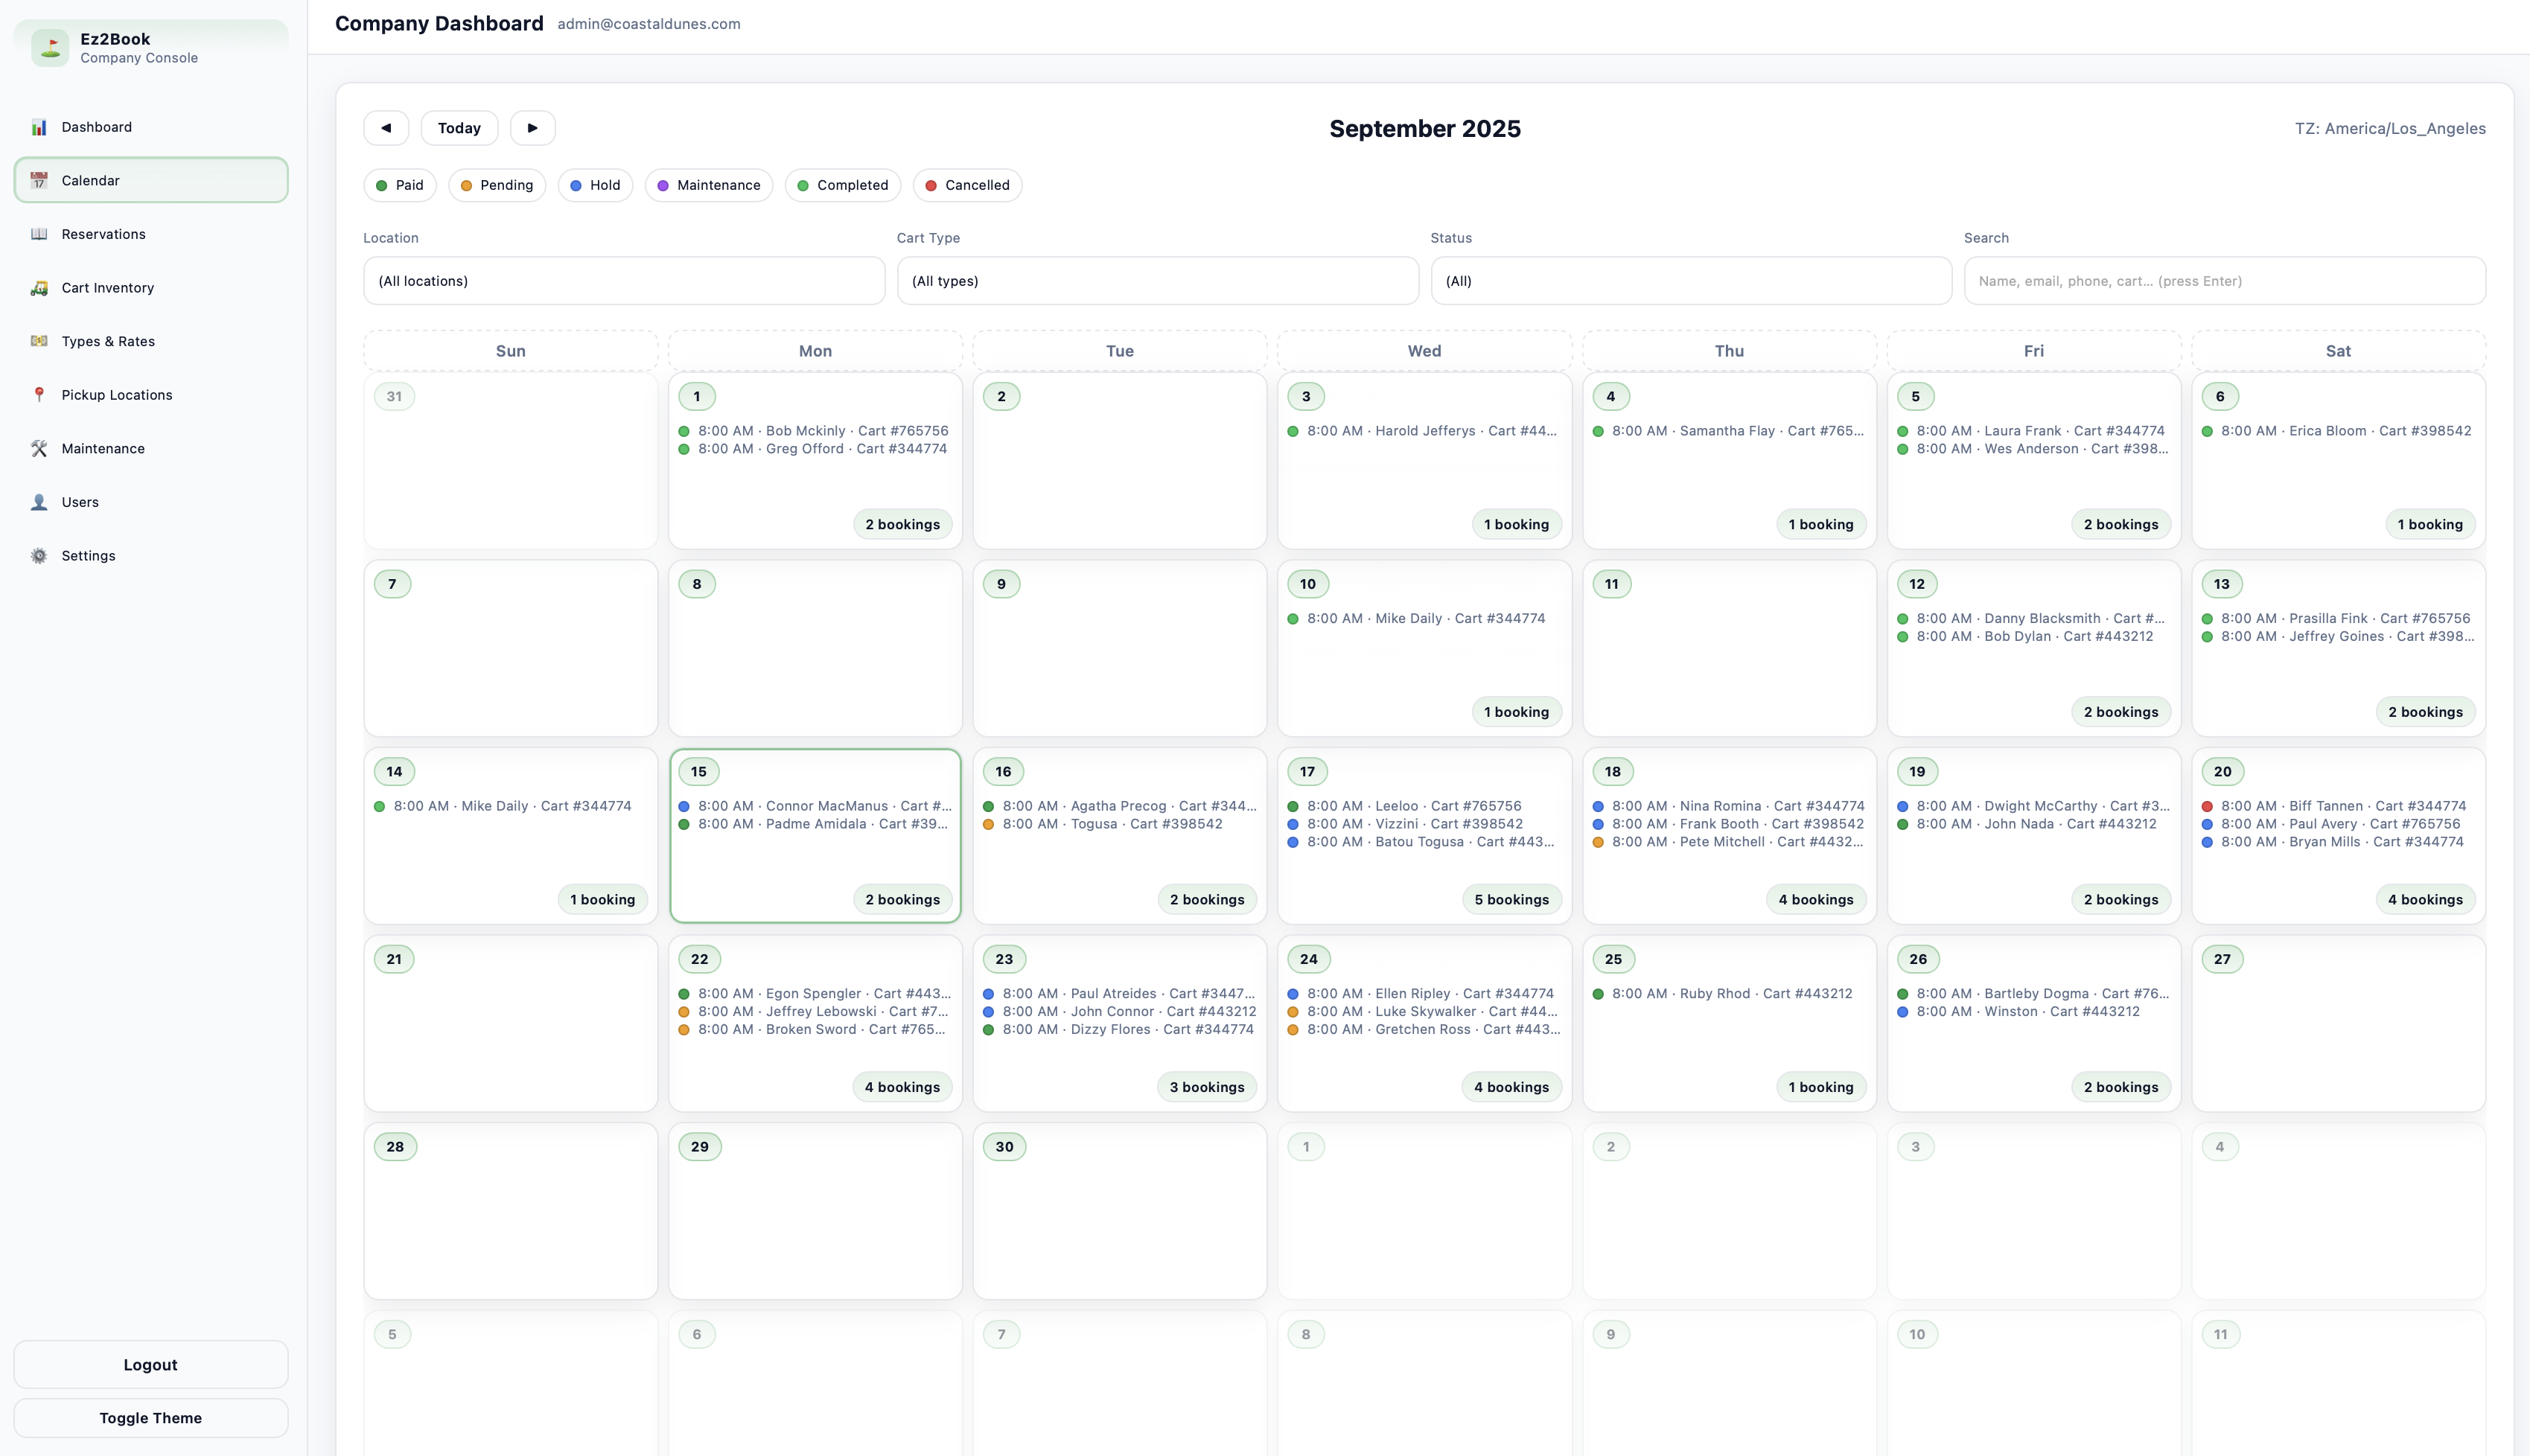Open the Maintenance section
The image size is (2530, 1456).
103,448
